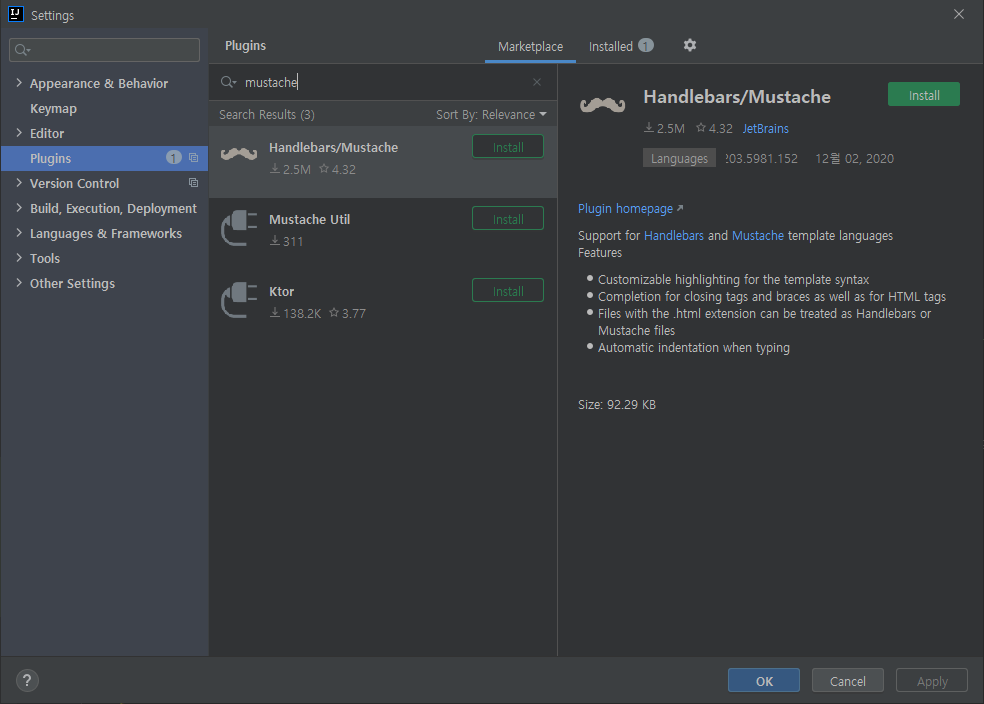Expand the Tools section

point(19,258)
